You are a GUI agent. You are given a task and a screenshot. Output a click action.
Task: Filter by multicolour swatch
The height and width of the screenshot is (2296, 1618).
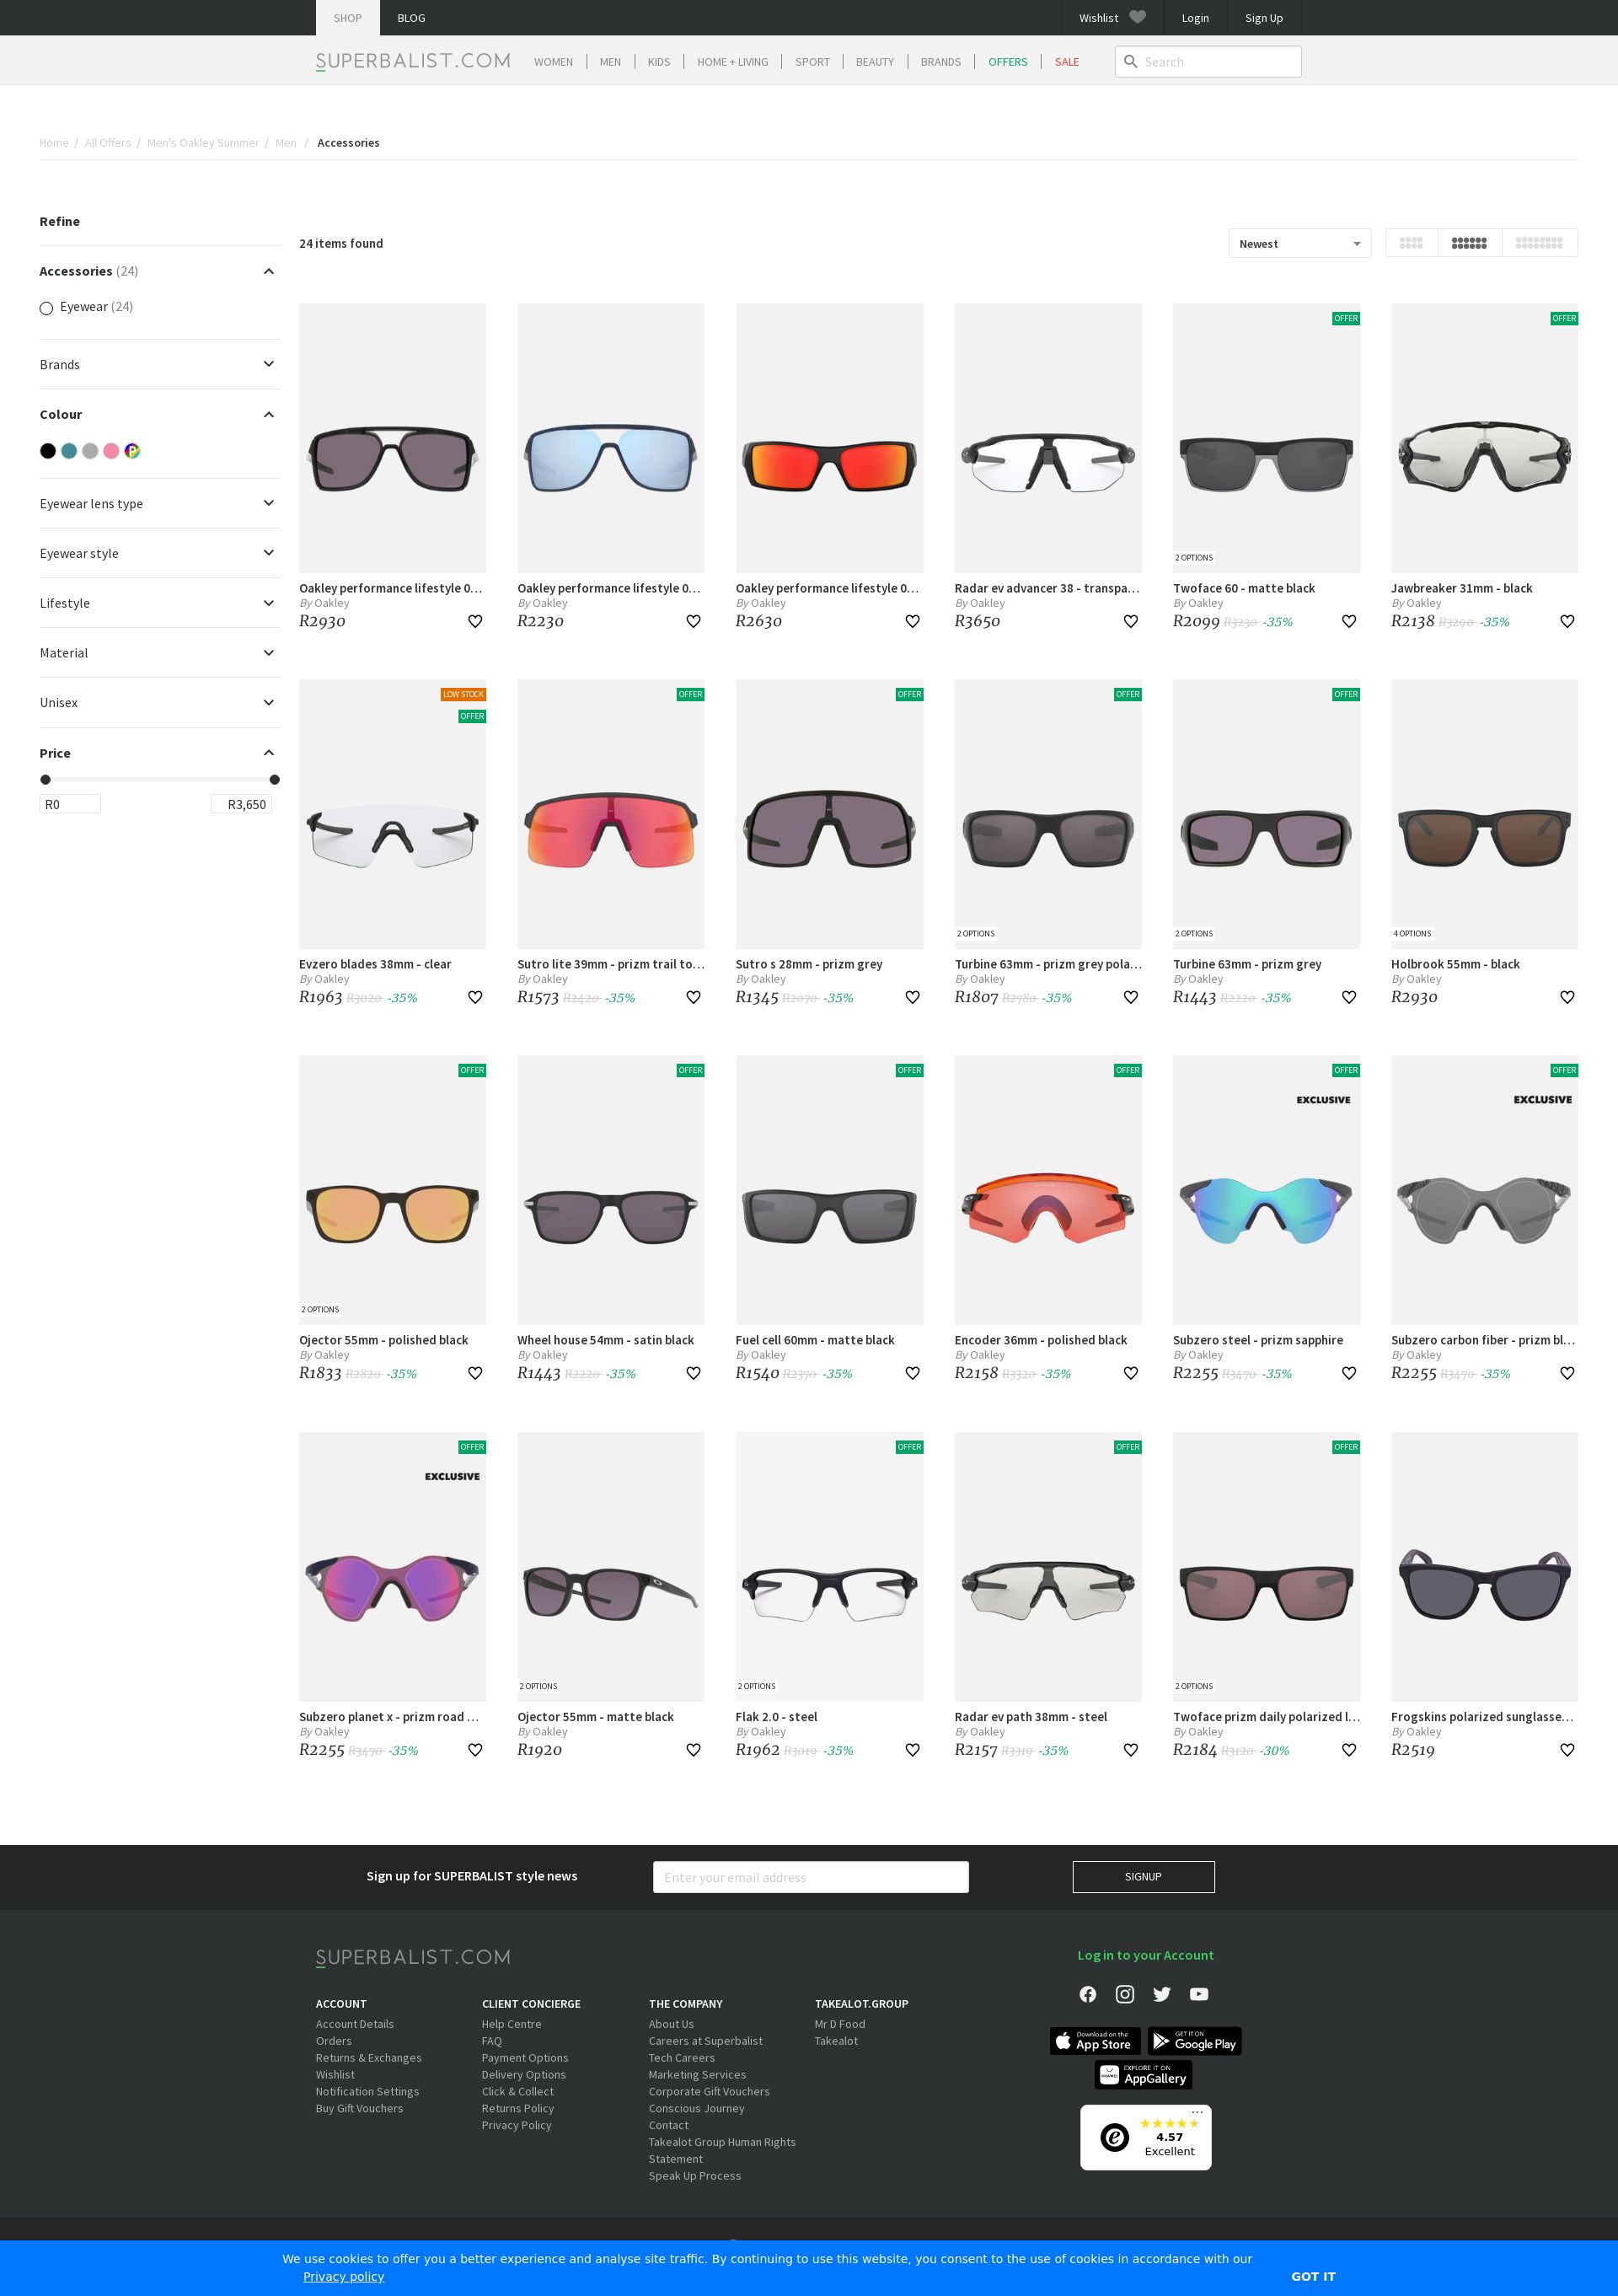click(x=132, y=451)
